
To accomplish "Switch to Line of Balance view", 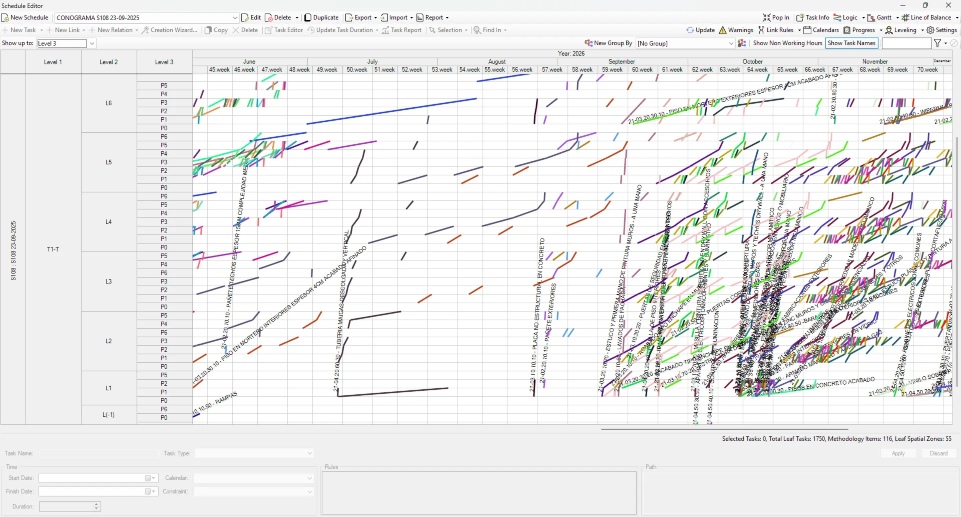I will 925,17.
